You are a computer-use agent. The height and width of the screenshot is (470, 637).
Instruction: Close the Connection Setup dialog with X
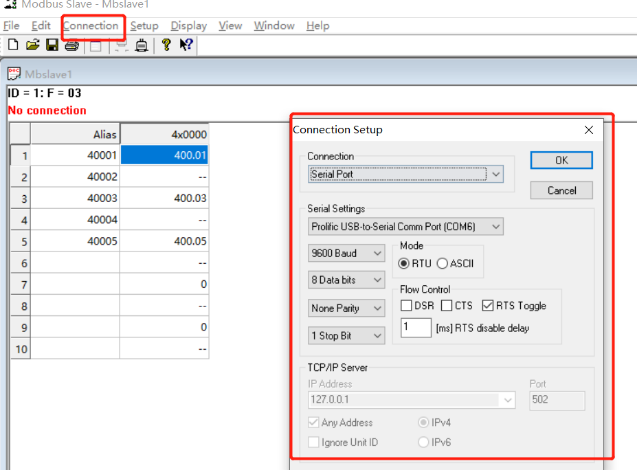point(588,130)
